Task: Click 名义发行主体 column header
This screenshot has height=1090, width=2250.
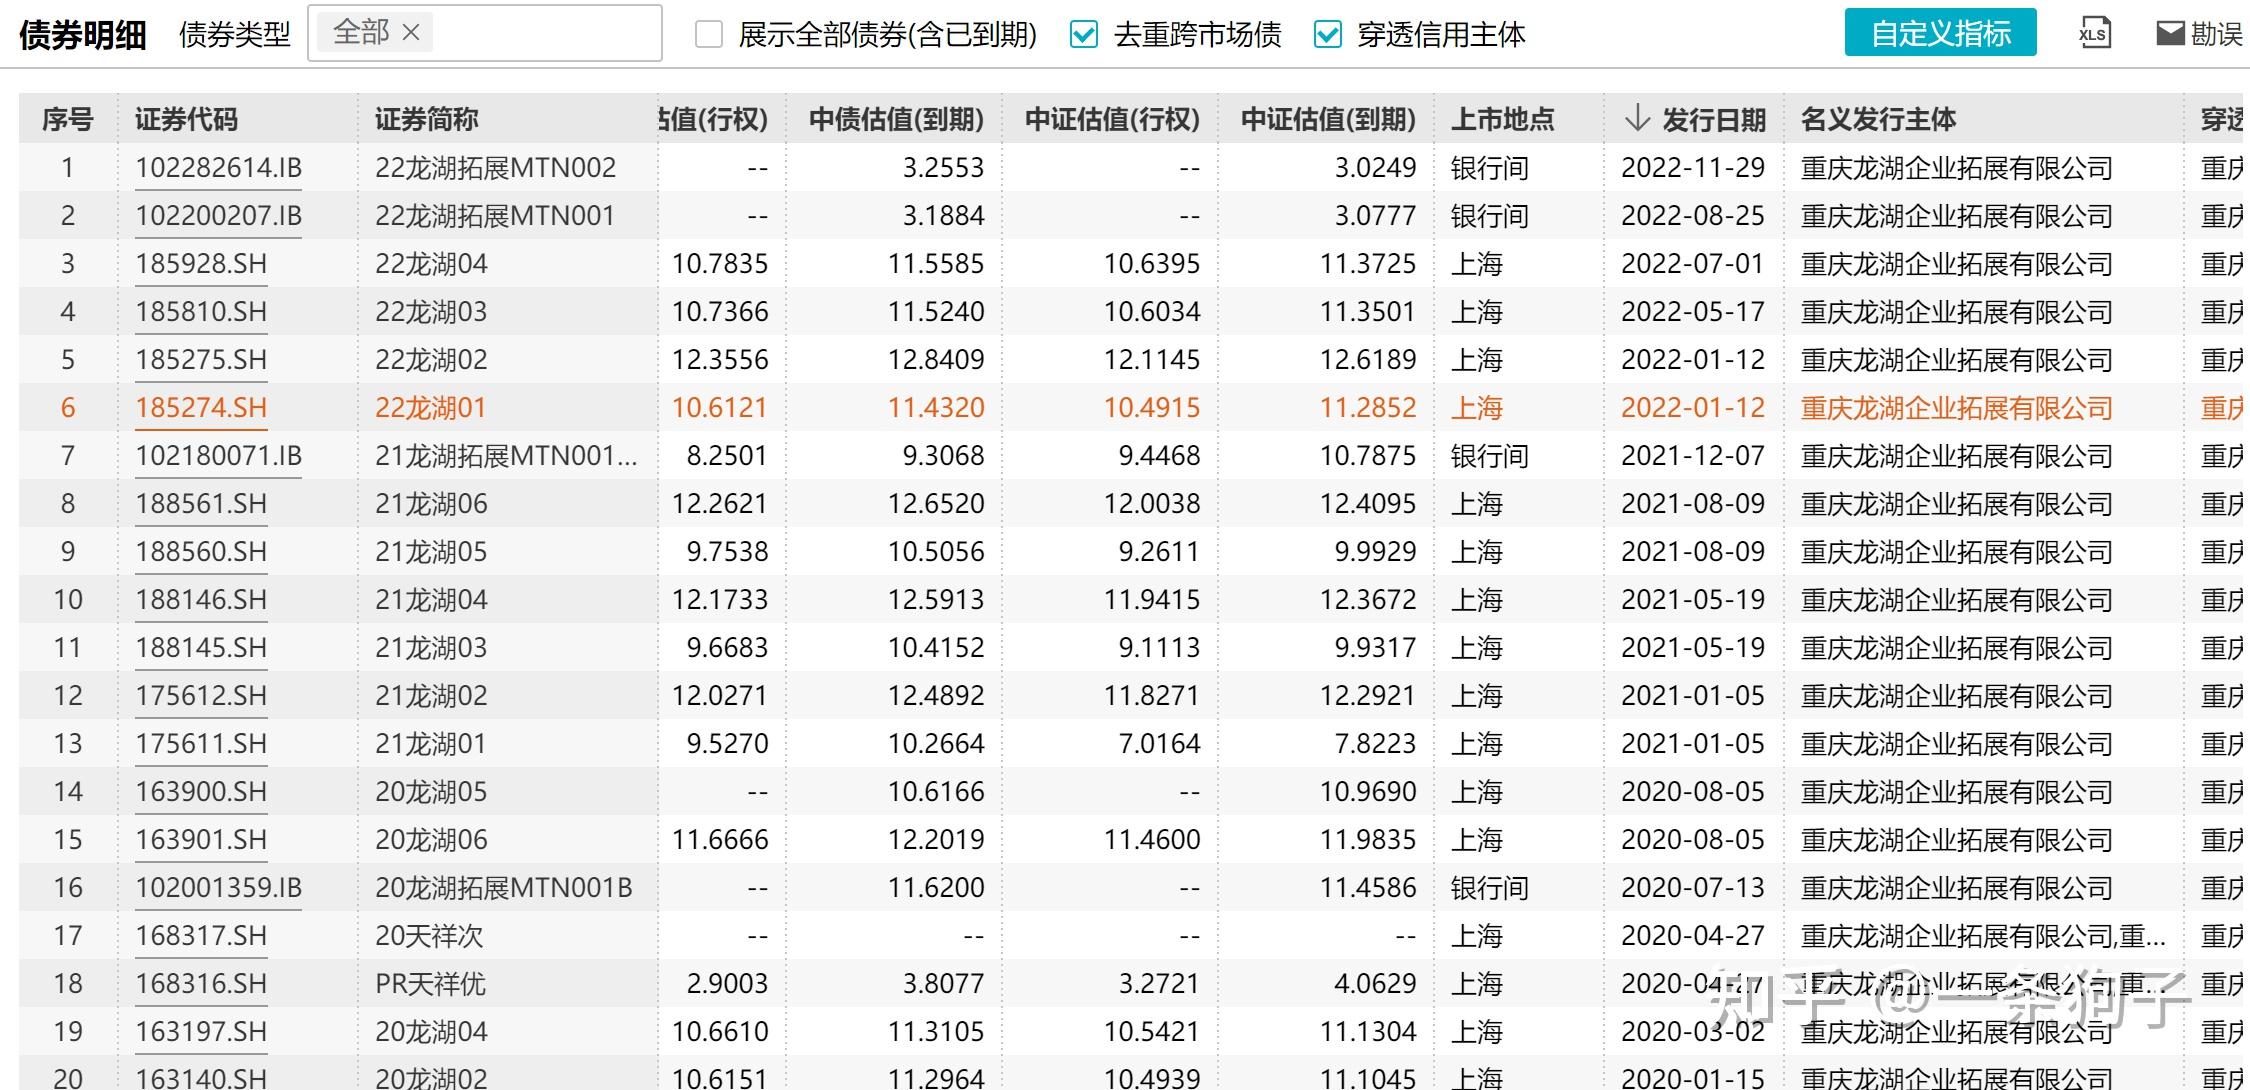Action: coord(1878,120)
